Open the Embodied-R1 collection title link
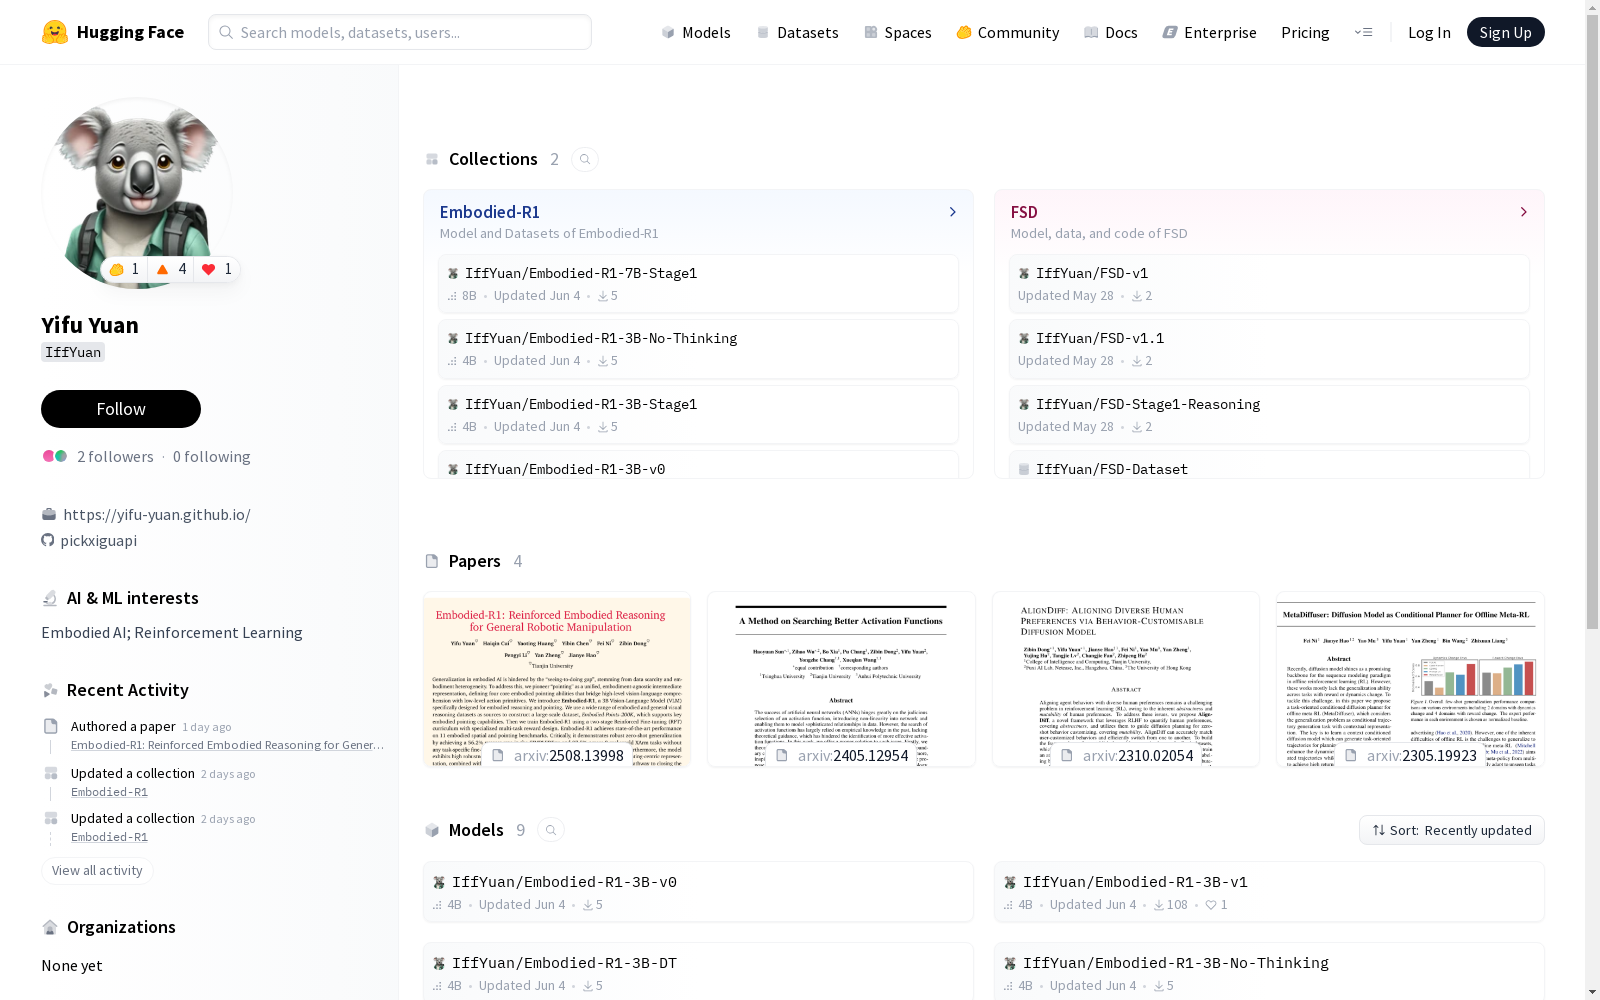1600x1000 pixels. click(x=490, y=212)
